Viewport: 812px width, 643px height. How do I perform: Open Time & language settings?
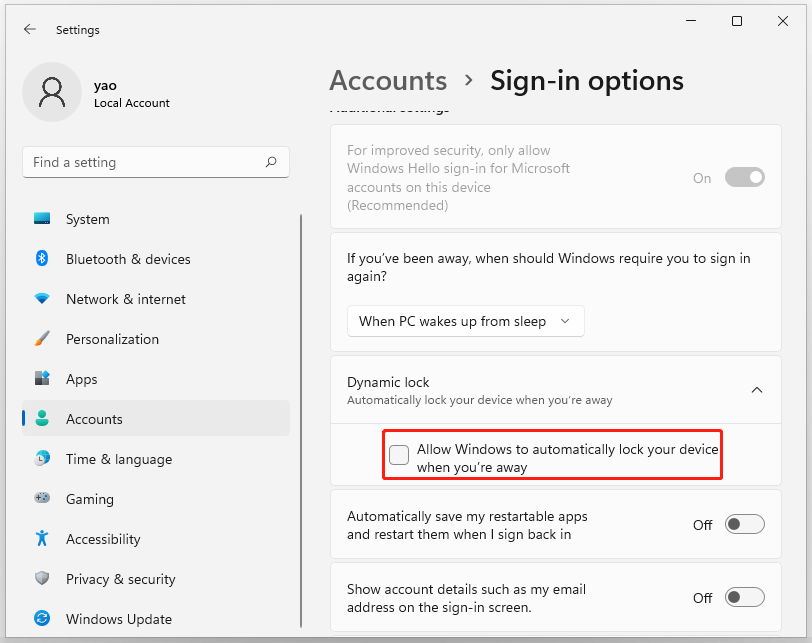(118, 459)
